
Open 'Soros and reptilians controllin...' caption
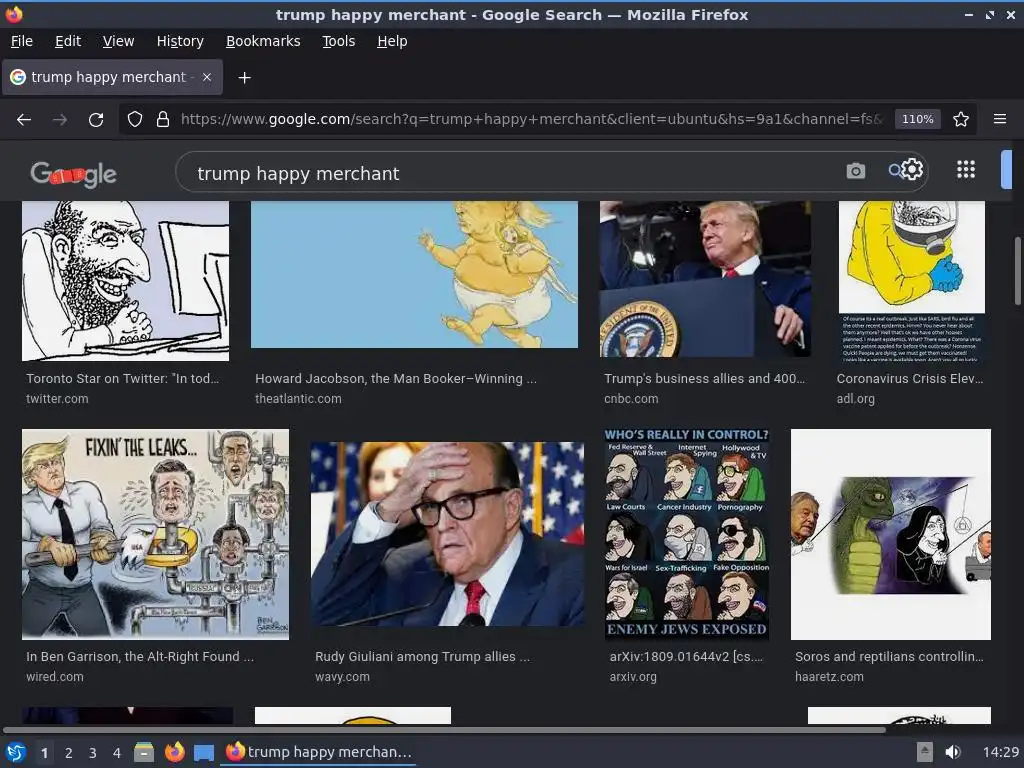(x=889, y=656)
